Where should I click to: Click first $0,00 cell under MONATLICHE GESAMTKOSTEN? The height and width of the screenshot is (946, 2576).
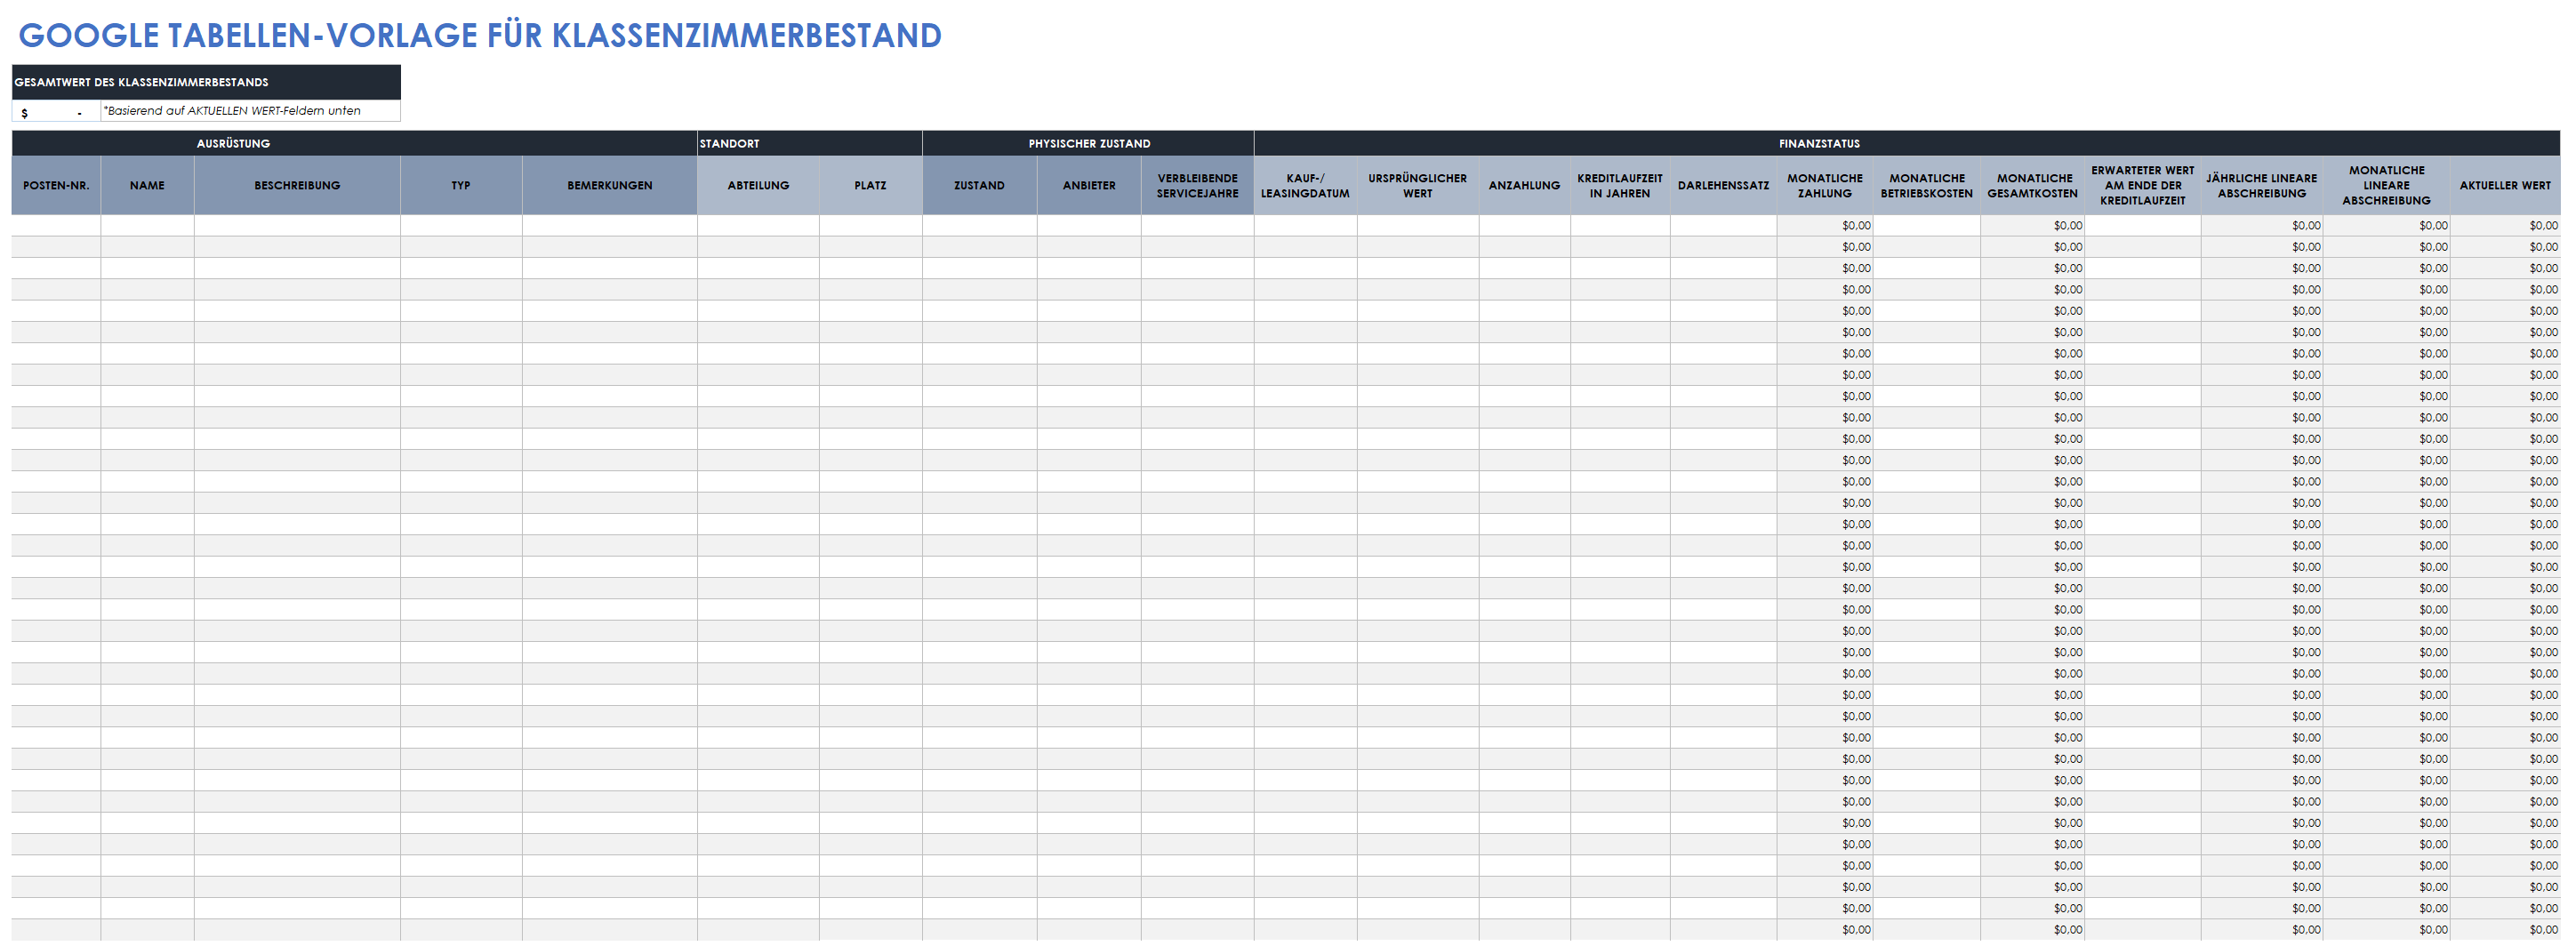click(2033, 226)
